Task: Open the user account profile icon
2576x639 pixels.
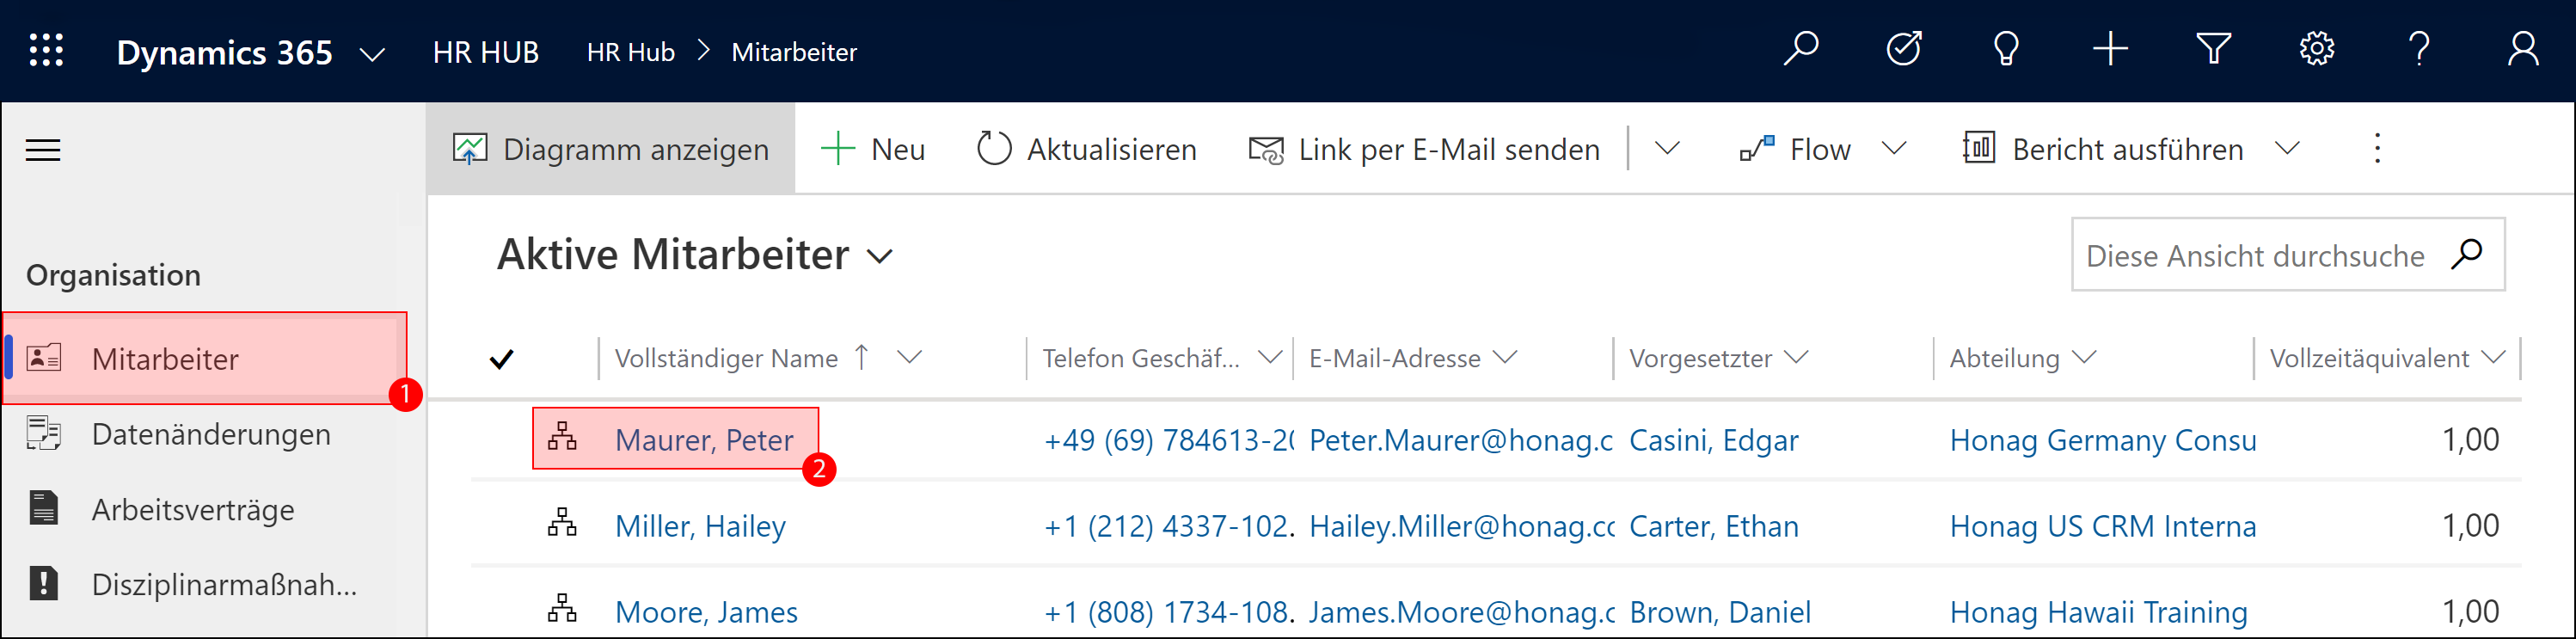Action: click(2523, 49)
